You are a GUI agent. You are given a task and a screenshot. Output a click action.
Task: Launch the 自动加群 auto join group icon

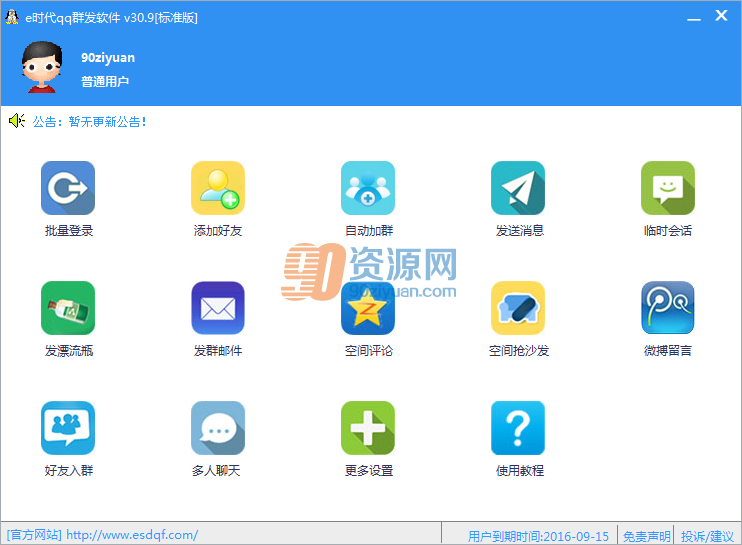[368, 188]
